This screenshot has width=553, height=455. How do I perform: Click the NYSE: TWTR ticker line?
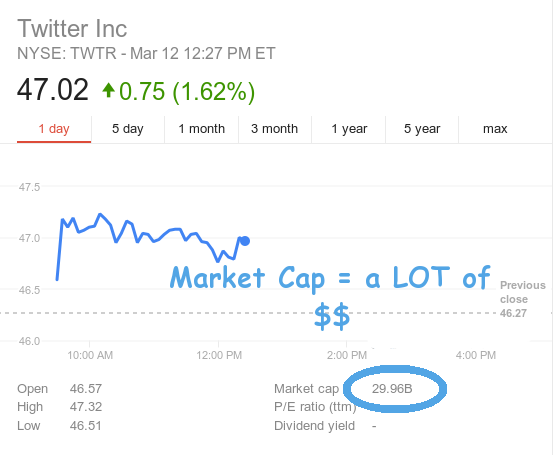(x=146, y=54)
